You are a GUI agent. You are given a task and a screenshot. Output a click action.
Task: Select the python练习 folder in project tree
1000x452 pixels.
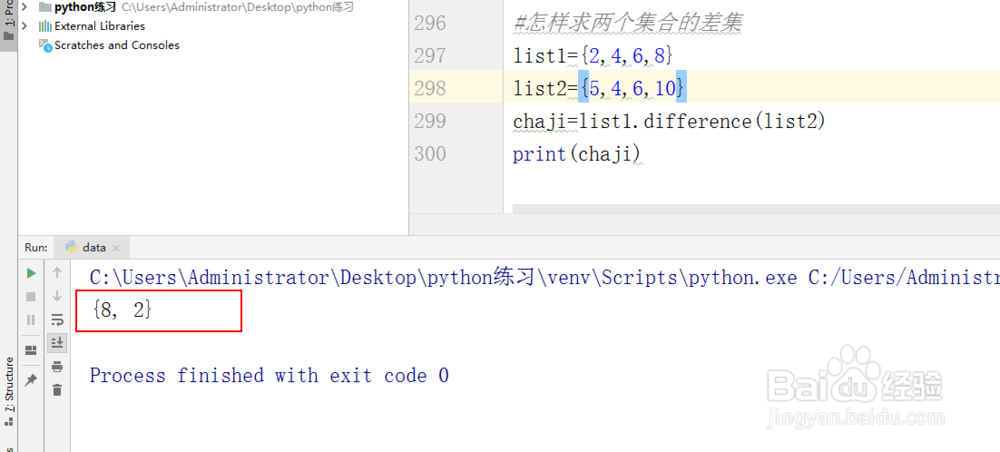pos(85,7)
